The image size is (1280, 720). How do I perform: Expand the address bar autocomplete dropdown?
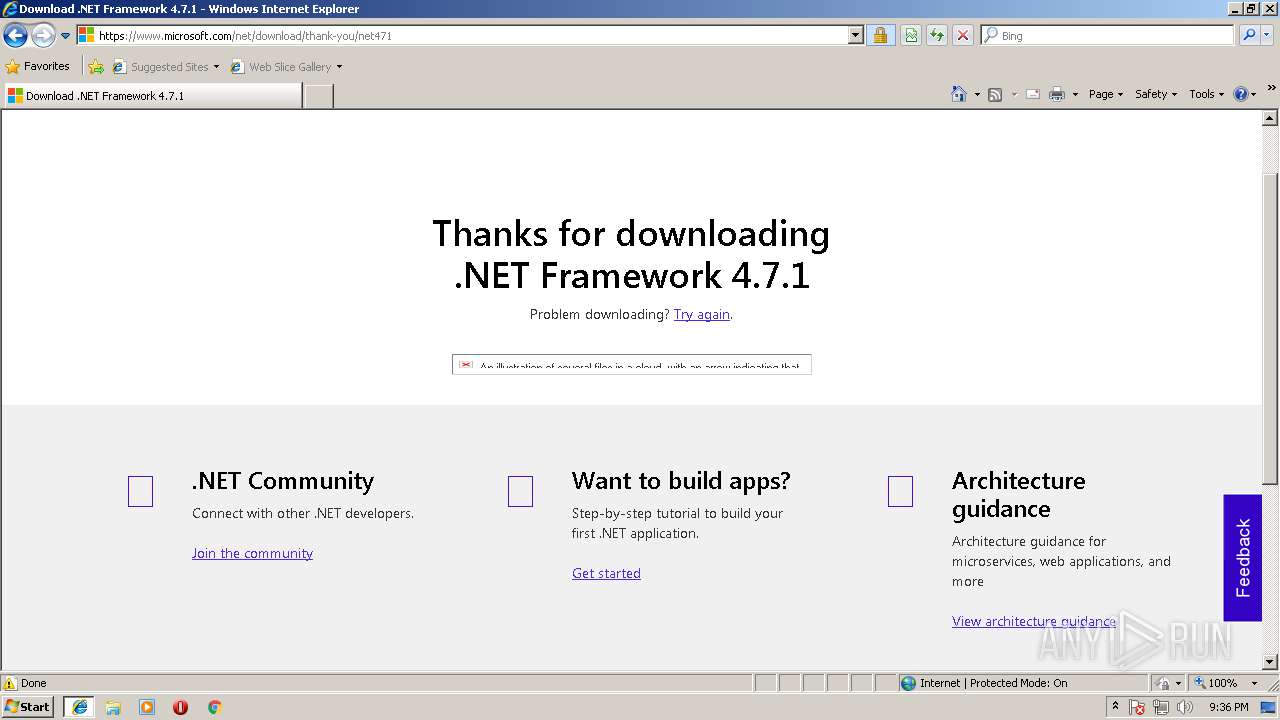[x=856, y=35]
